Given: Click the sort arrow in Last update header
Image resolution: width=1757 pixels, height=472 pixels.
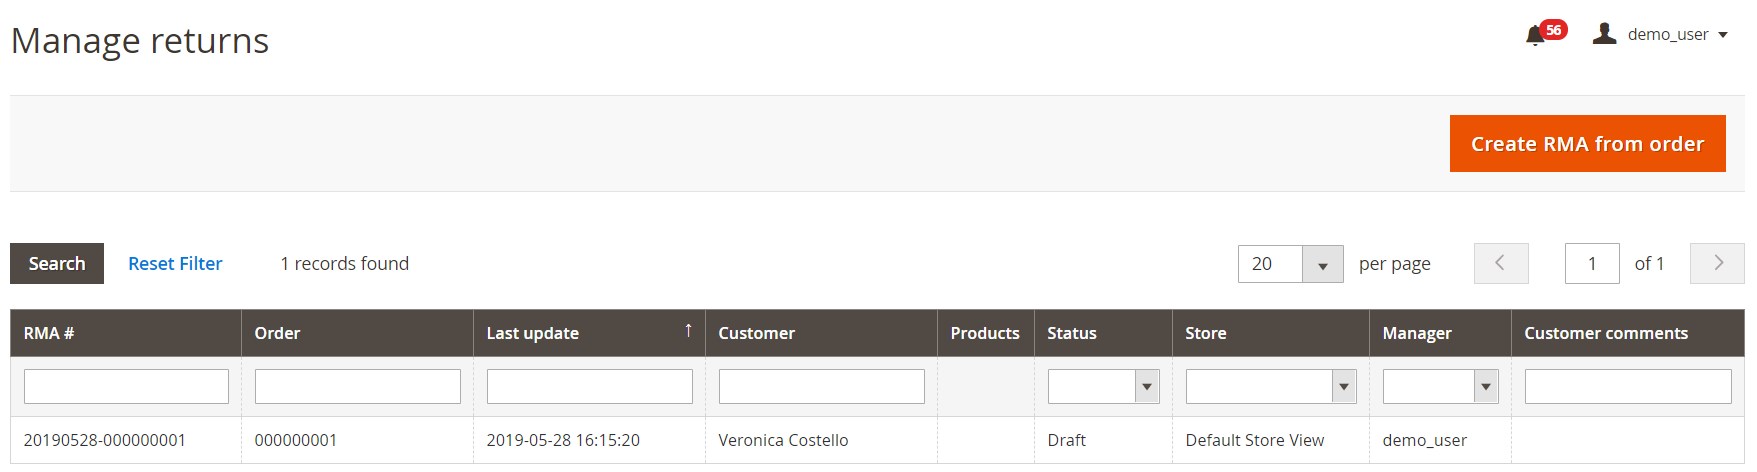Looking at the screenshot, I should (688, 330).
